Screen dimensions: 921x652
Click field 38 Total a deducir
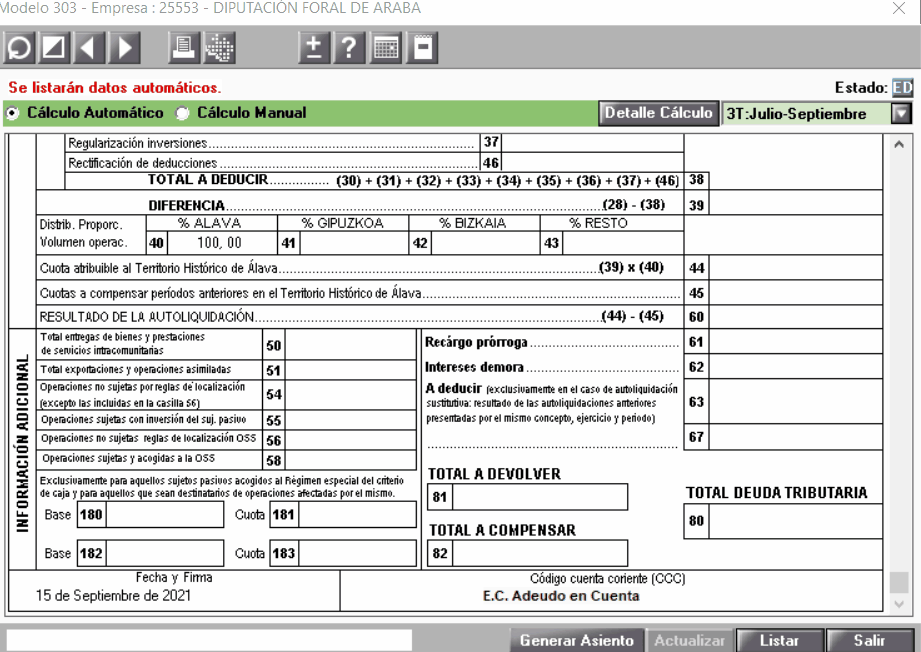pos(795,180)
